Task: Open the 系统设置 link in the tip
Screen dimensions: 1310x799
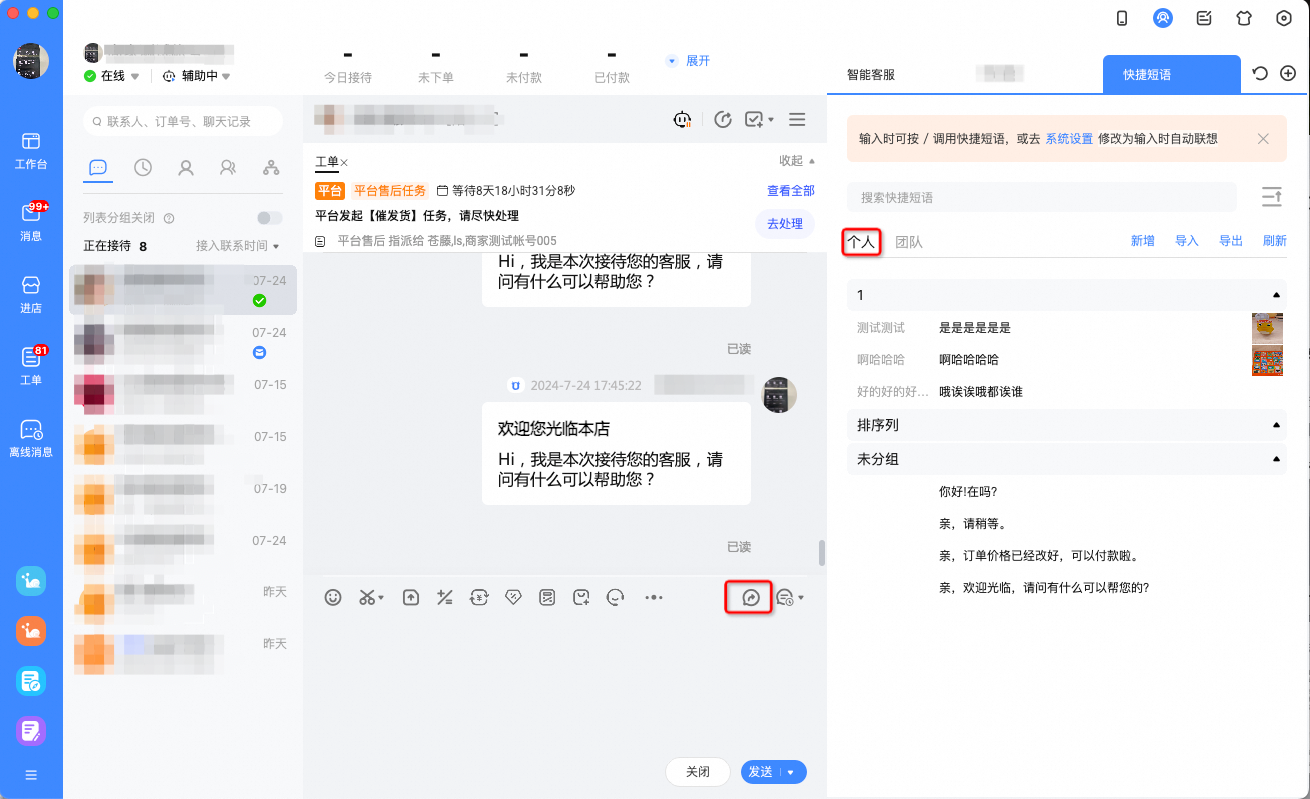Action: tap(1069, 139)
